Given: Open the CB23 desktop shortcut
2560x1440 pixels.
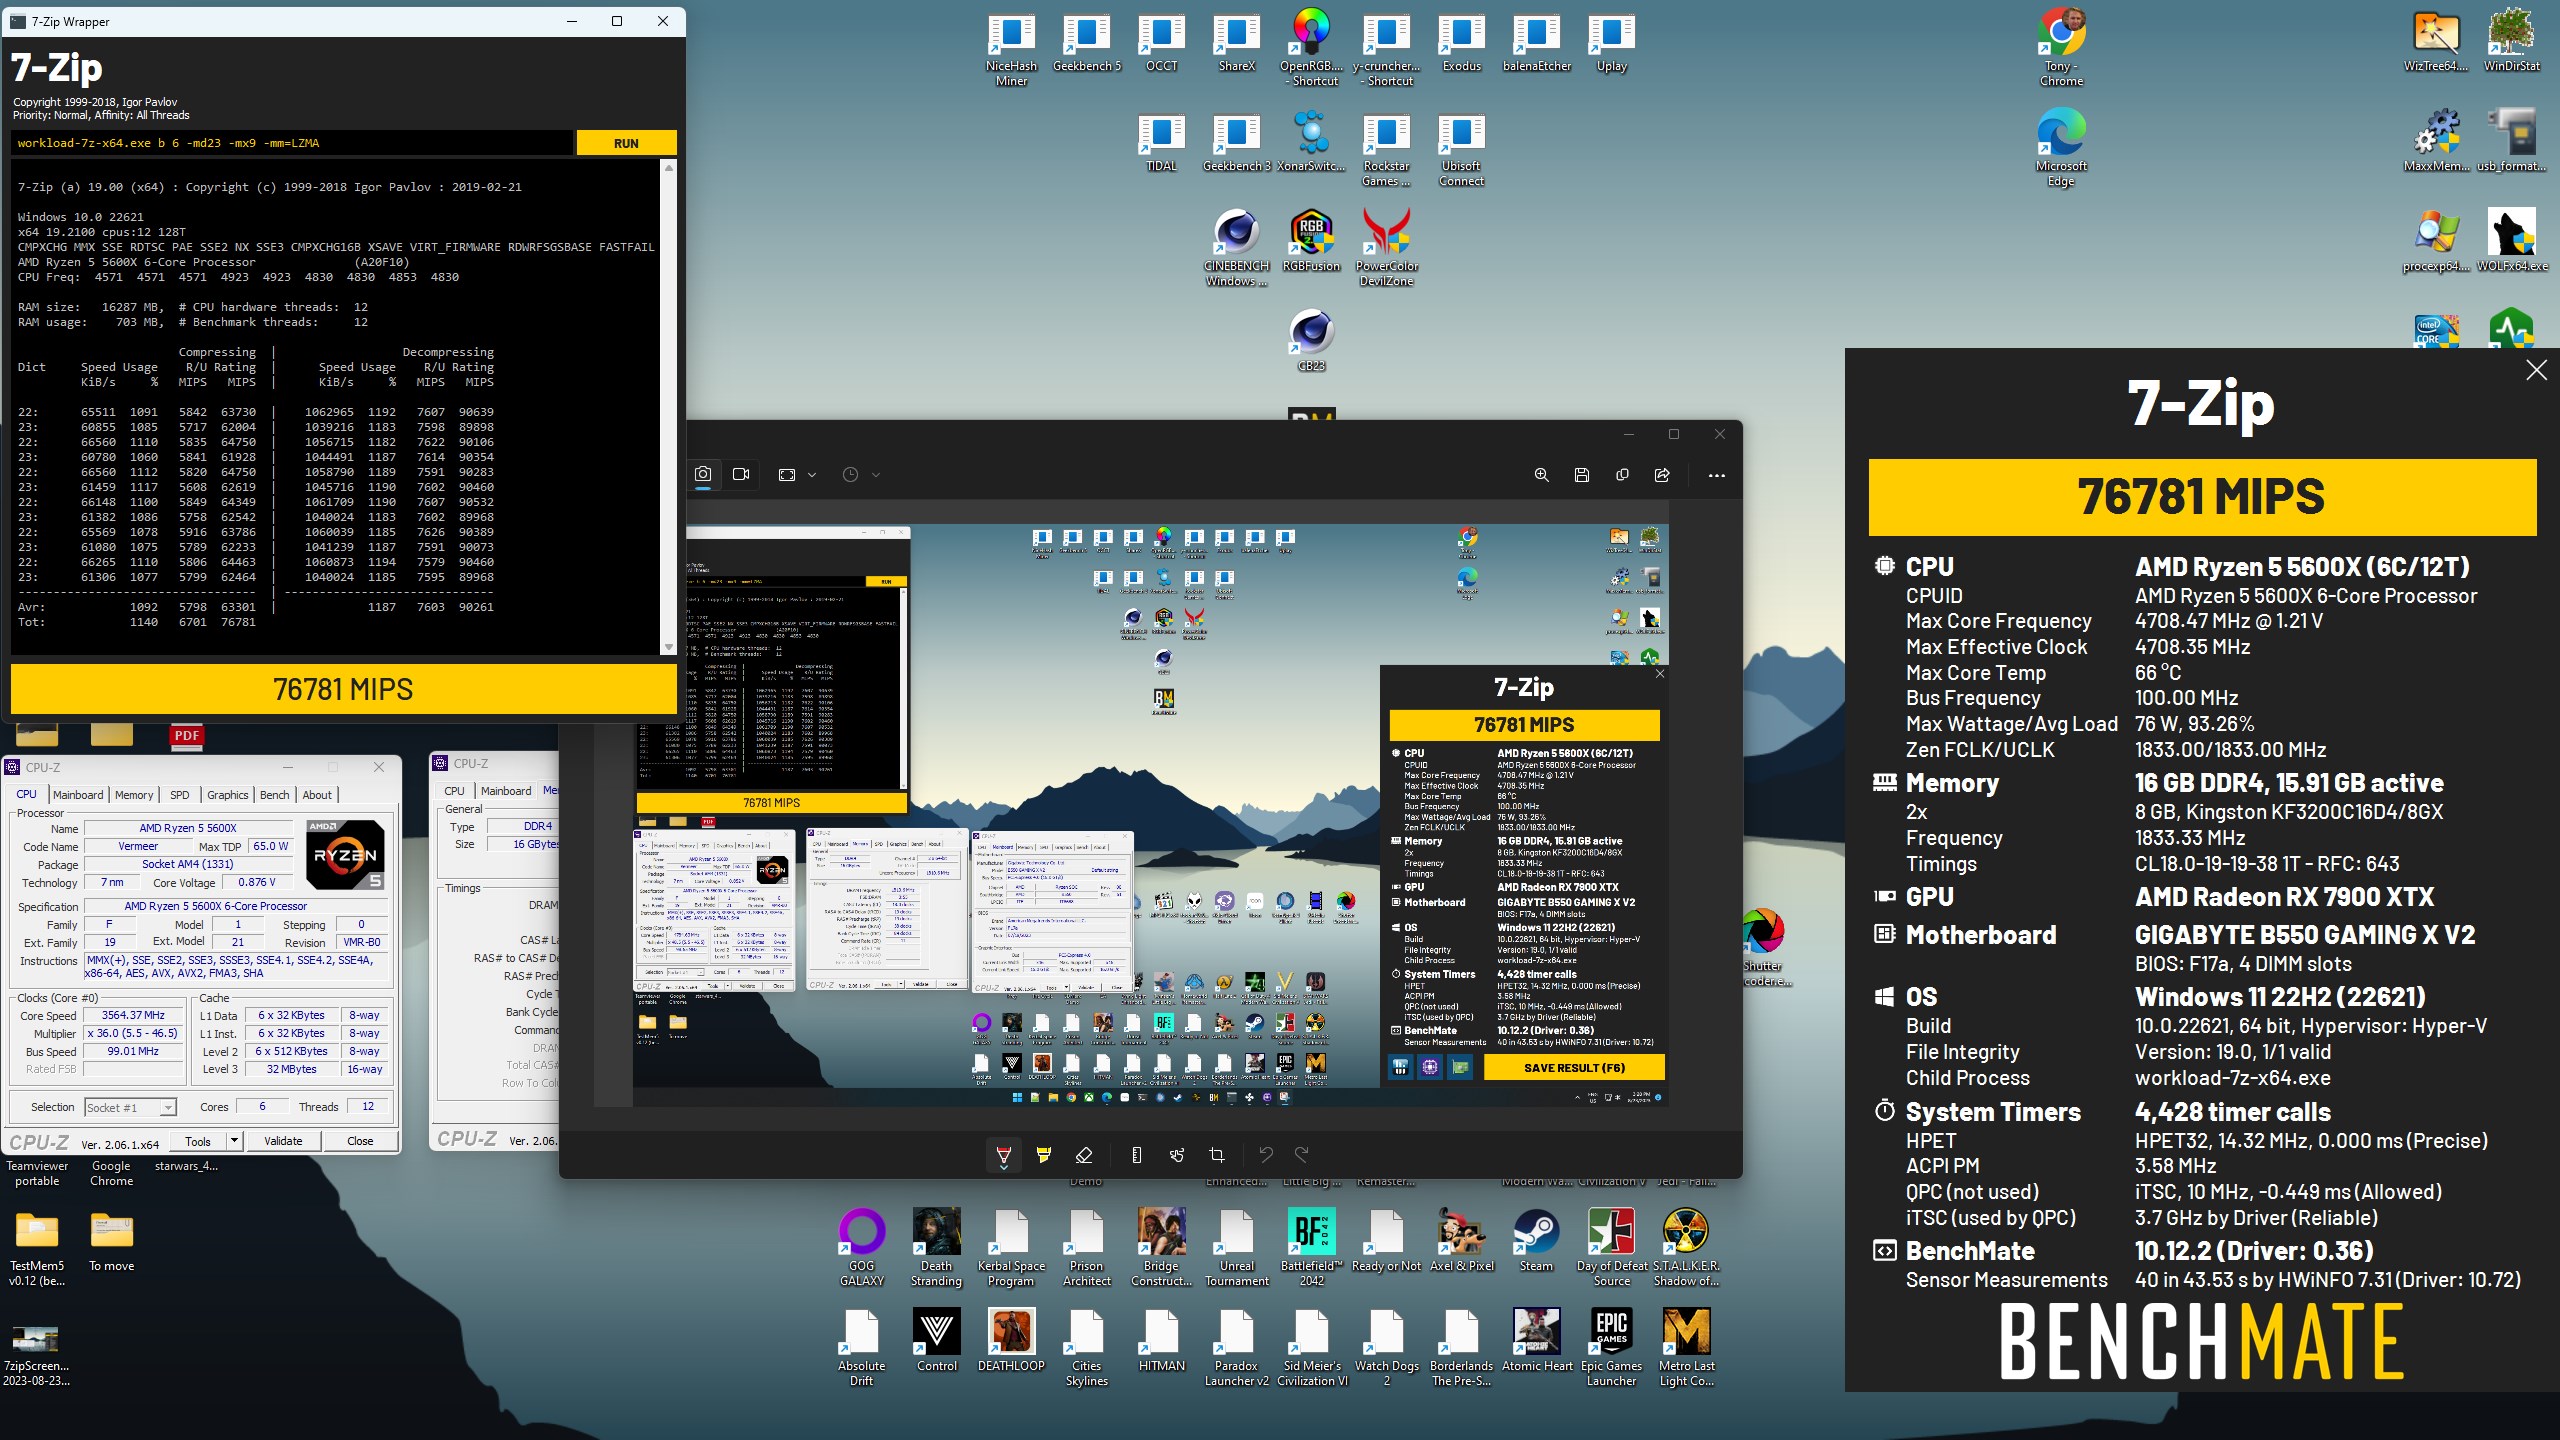Looking at the screenshot, I should 1311,341.
